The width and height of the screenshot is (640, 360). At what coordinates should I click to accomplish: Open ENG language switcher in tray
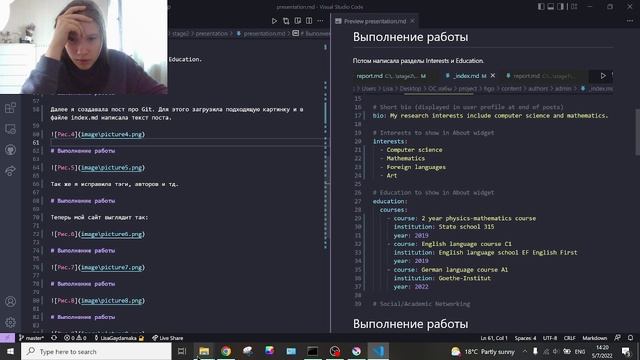click(580, 351)
